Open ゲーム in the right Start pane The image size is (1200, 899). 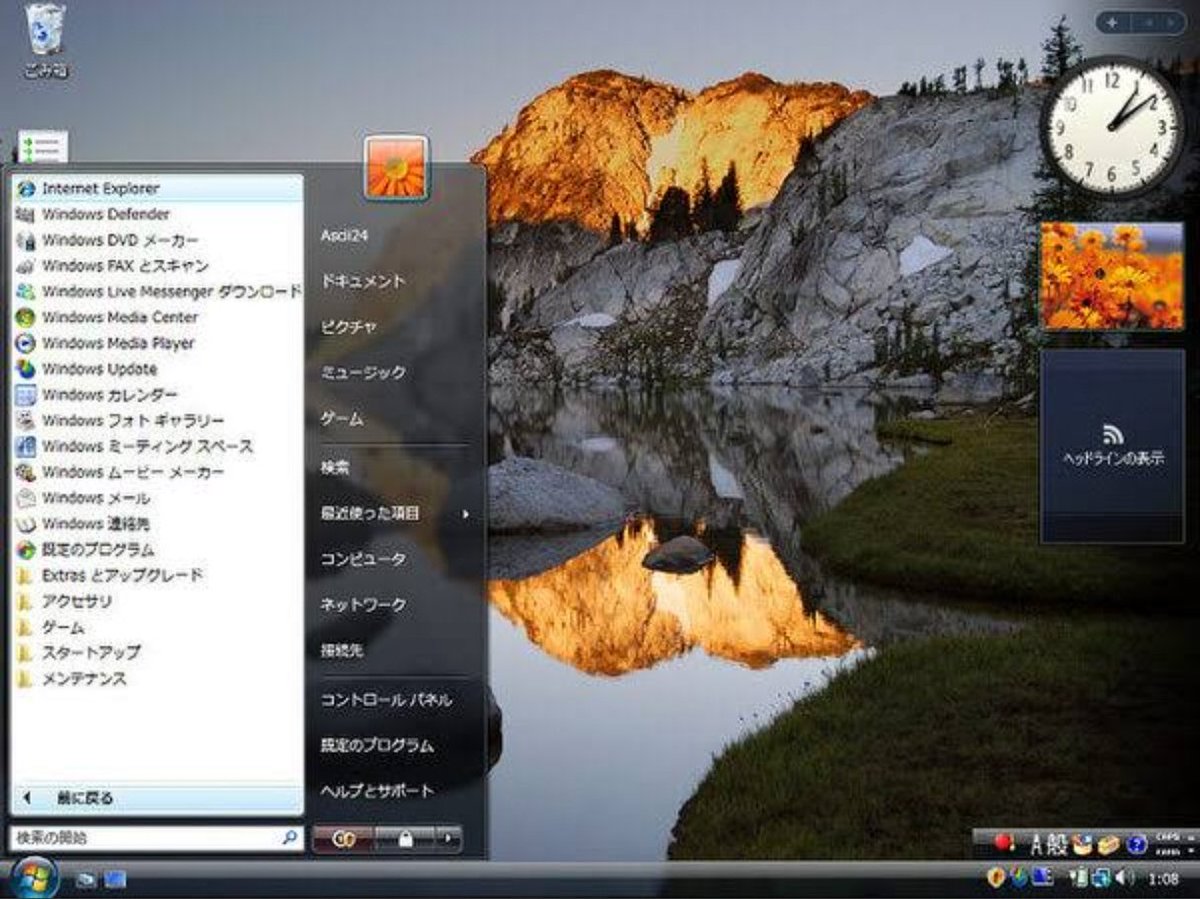pyautogui.click(x=342, y=418)
